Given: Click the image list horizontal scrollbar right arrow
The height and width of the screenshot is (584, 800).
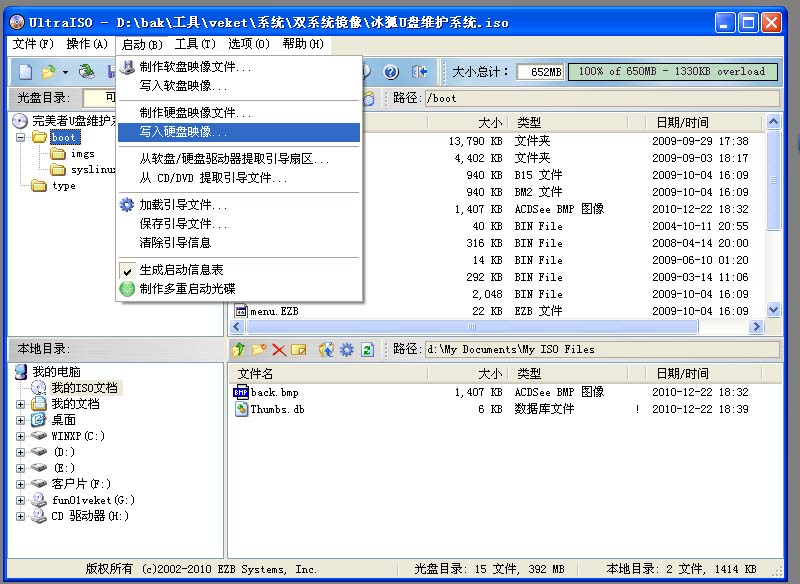Looking at the screenshot, I should coord(756,326).
